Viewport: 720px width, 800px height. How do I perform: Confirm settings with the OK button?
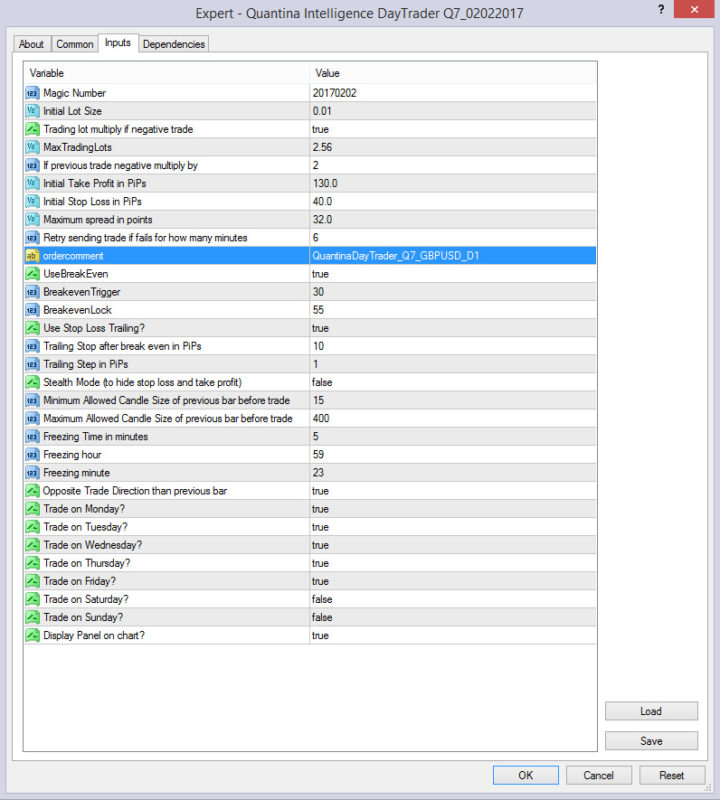click(x=526, y=776)
